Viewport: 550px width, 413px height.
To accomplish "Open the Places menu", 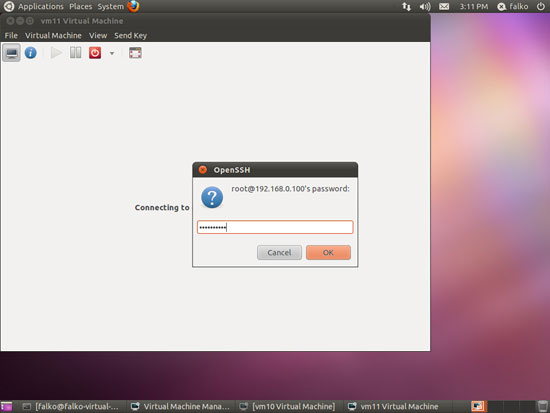I will tap(81, 6).
